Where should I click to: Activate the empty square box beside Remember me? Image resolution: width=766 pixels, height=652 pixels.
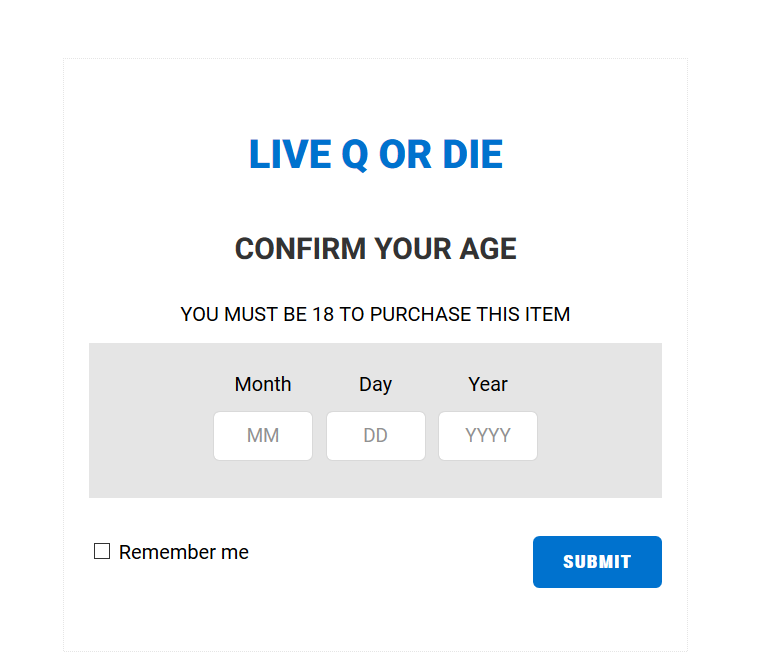point(102,551)
